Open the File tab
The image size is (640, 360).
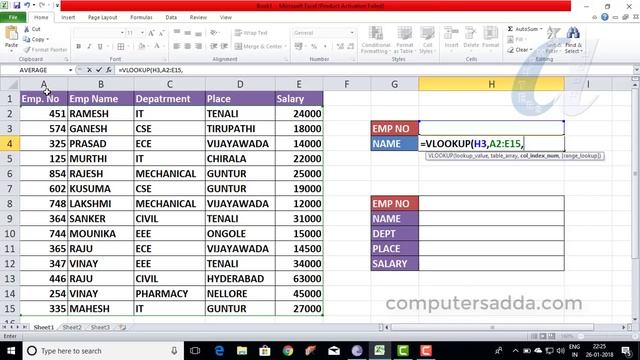pos(13,17)
